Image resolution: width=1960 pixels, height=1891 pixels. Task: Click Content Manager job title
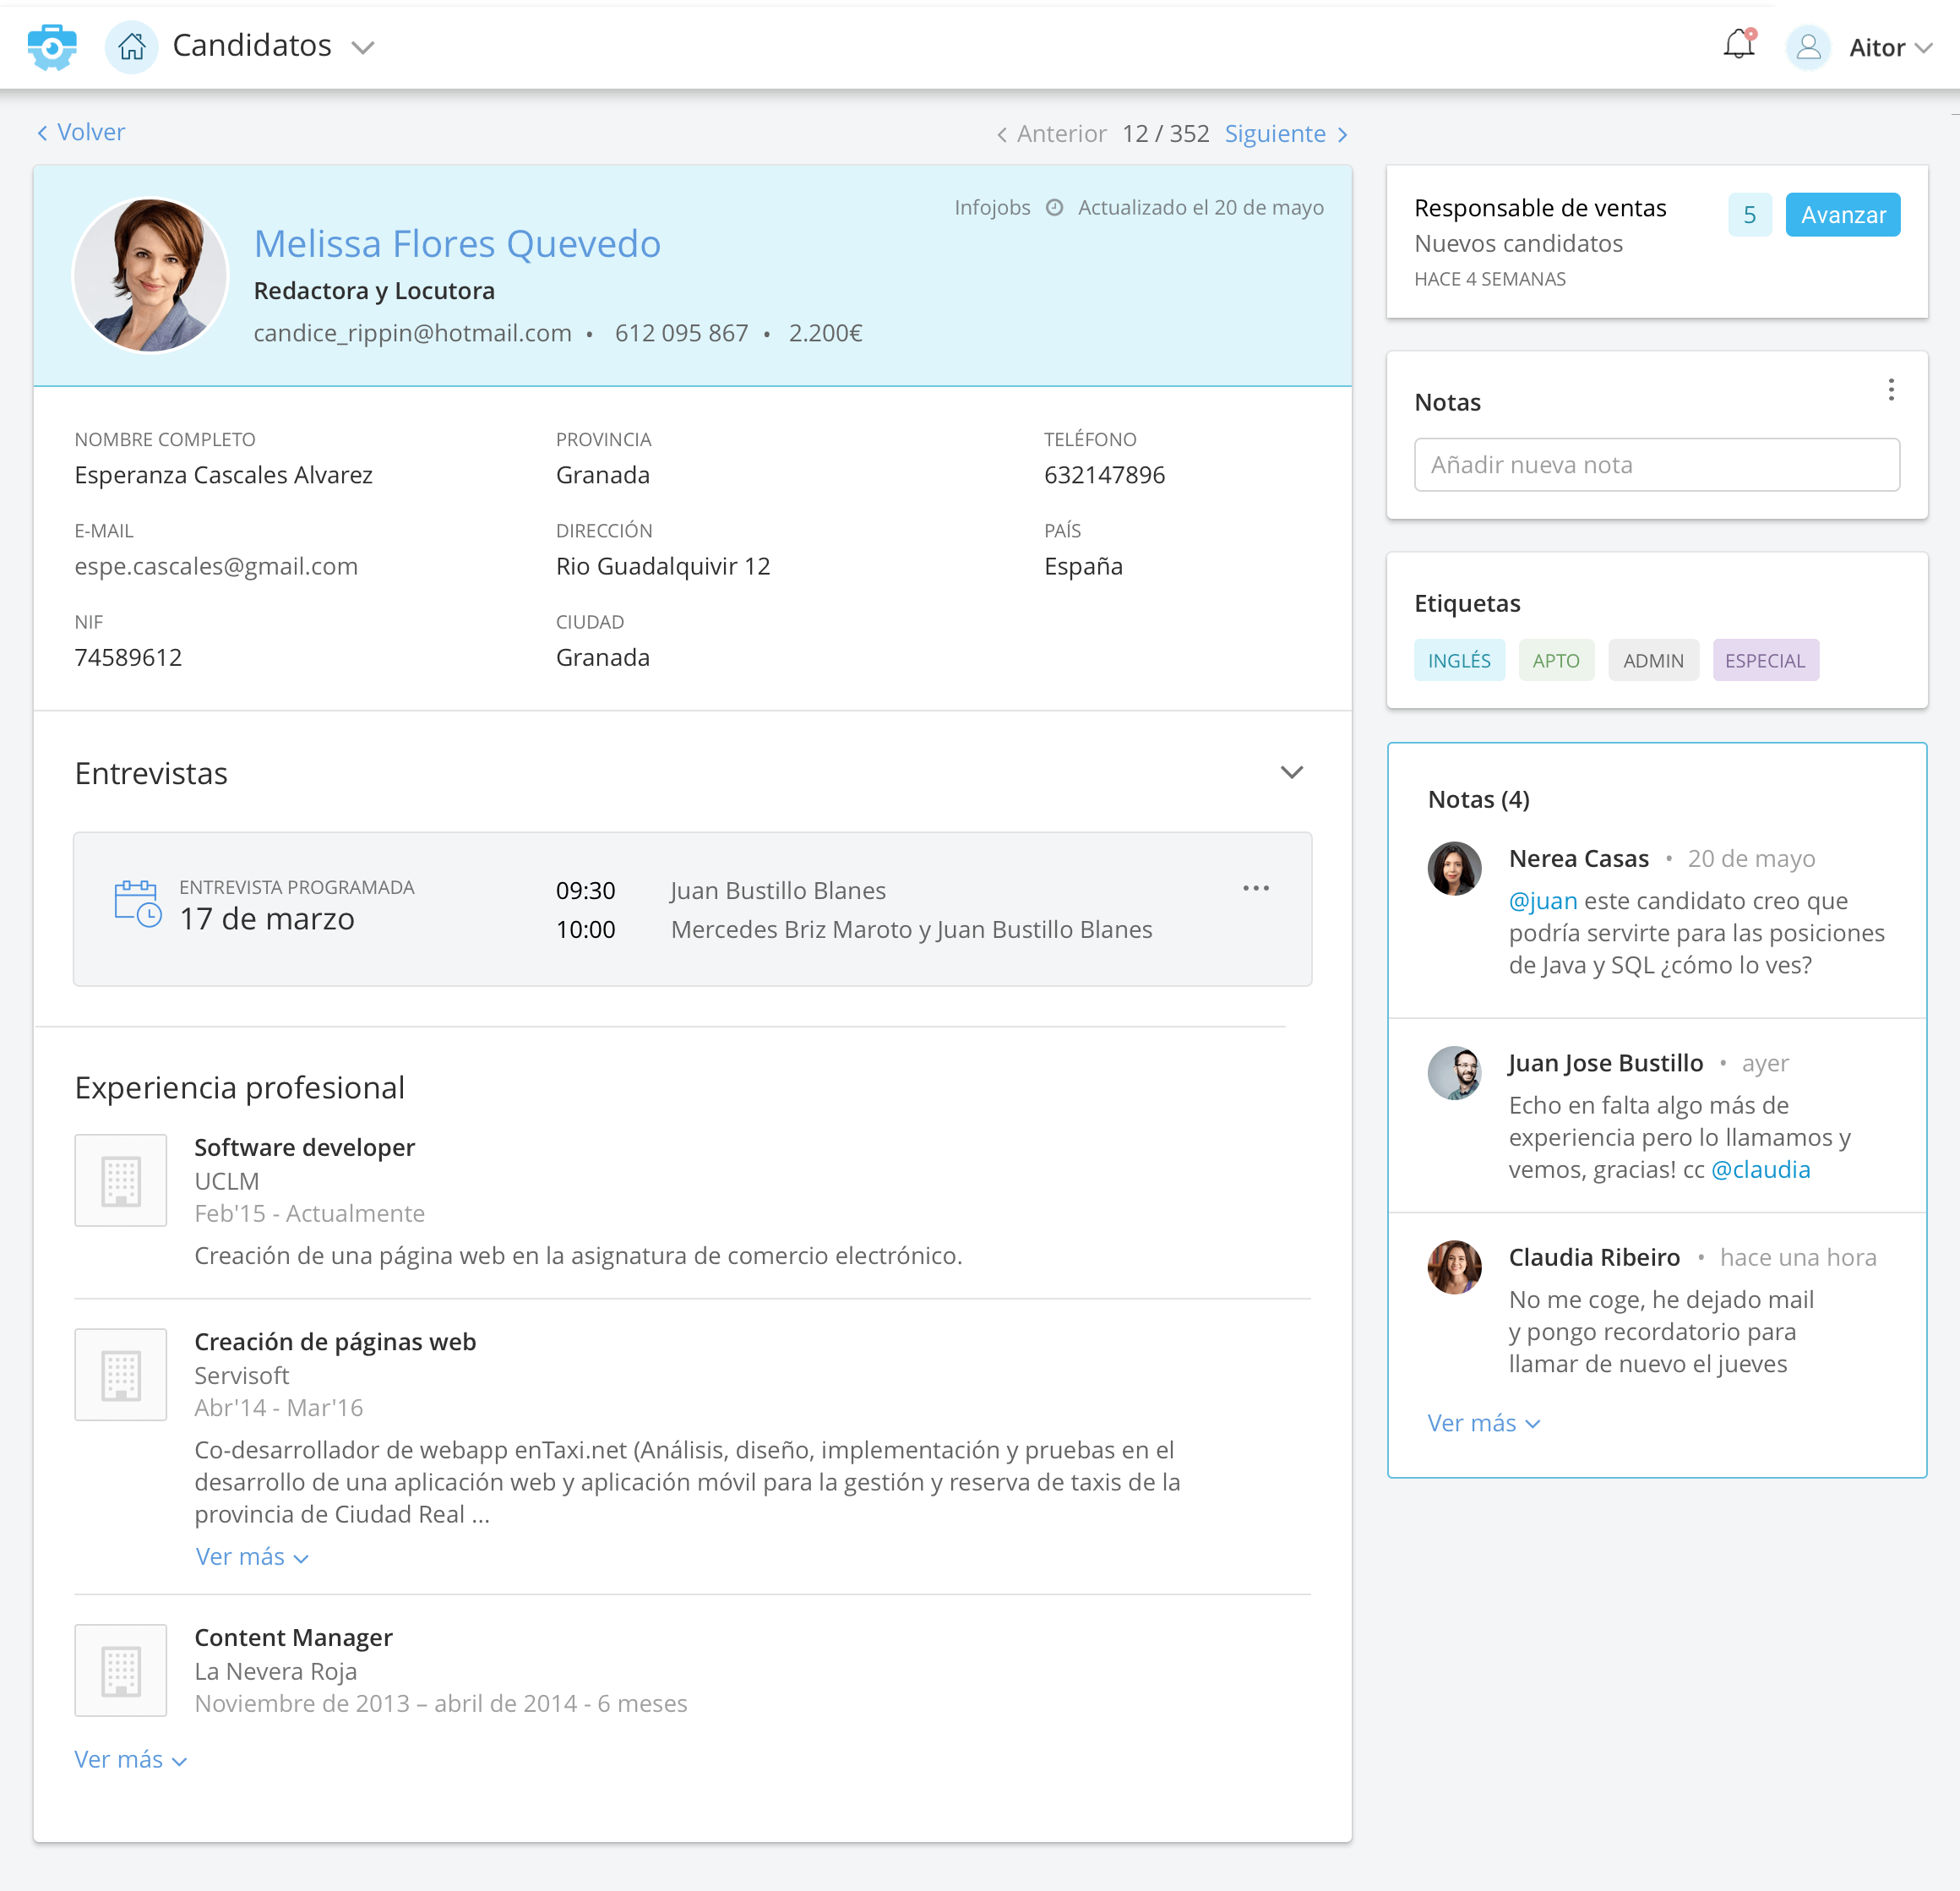click(x=293, y=1637)
